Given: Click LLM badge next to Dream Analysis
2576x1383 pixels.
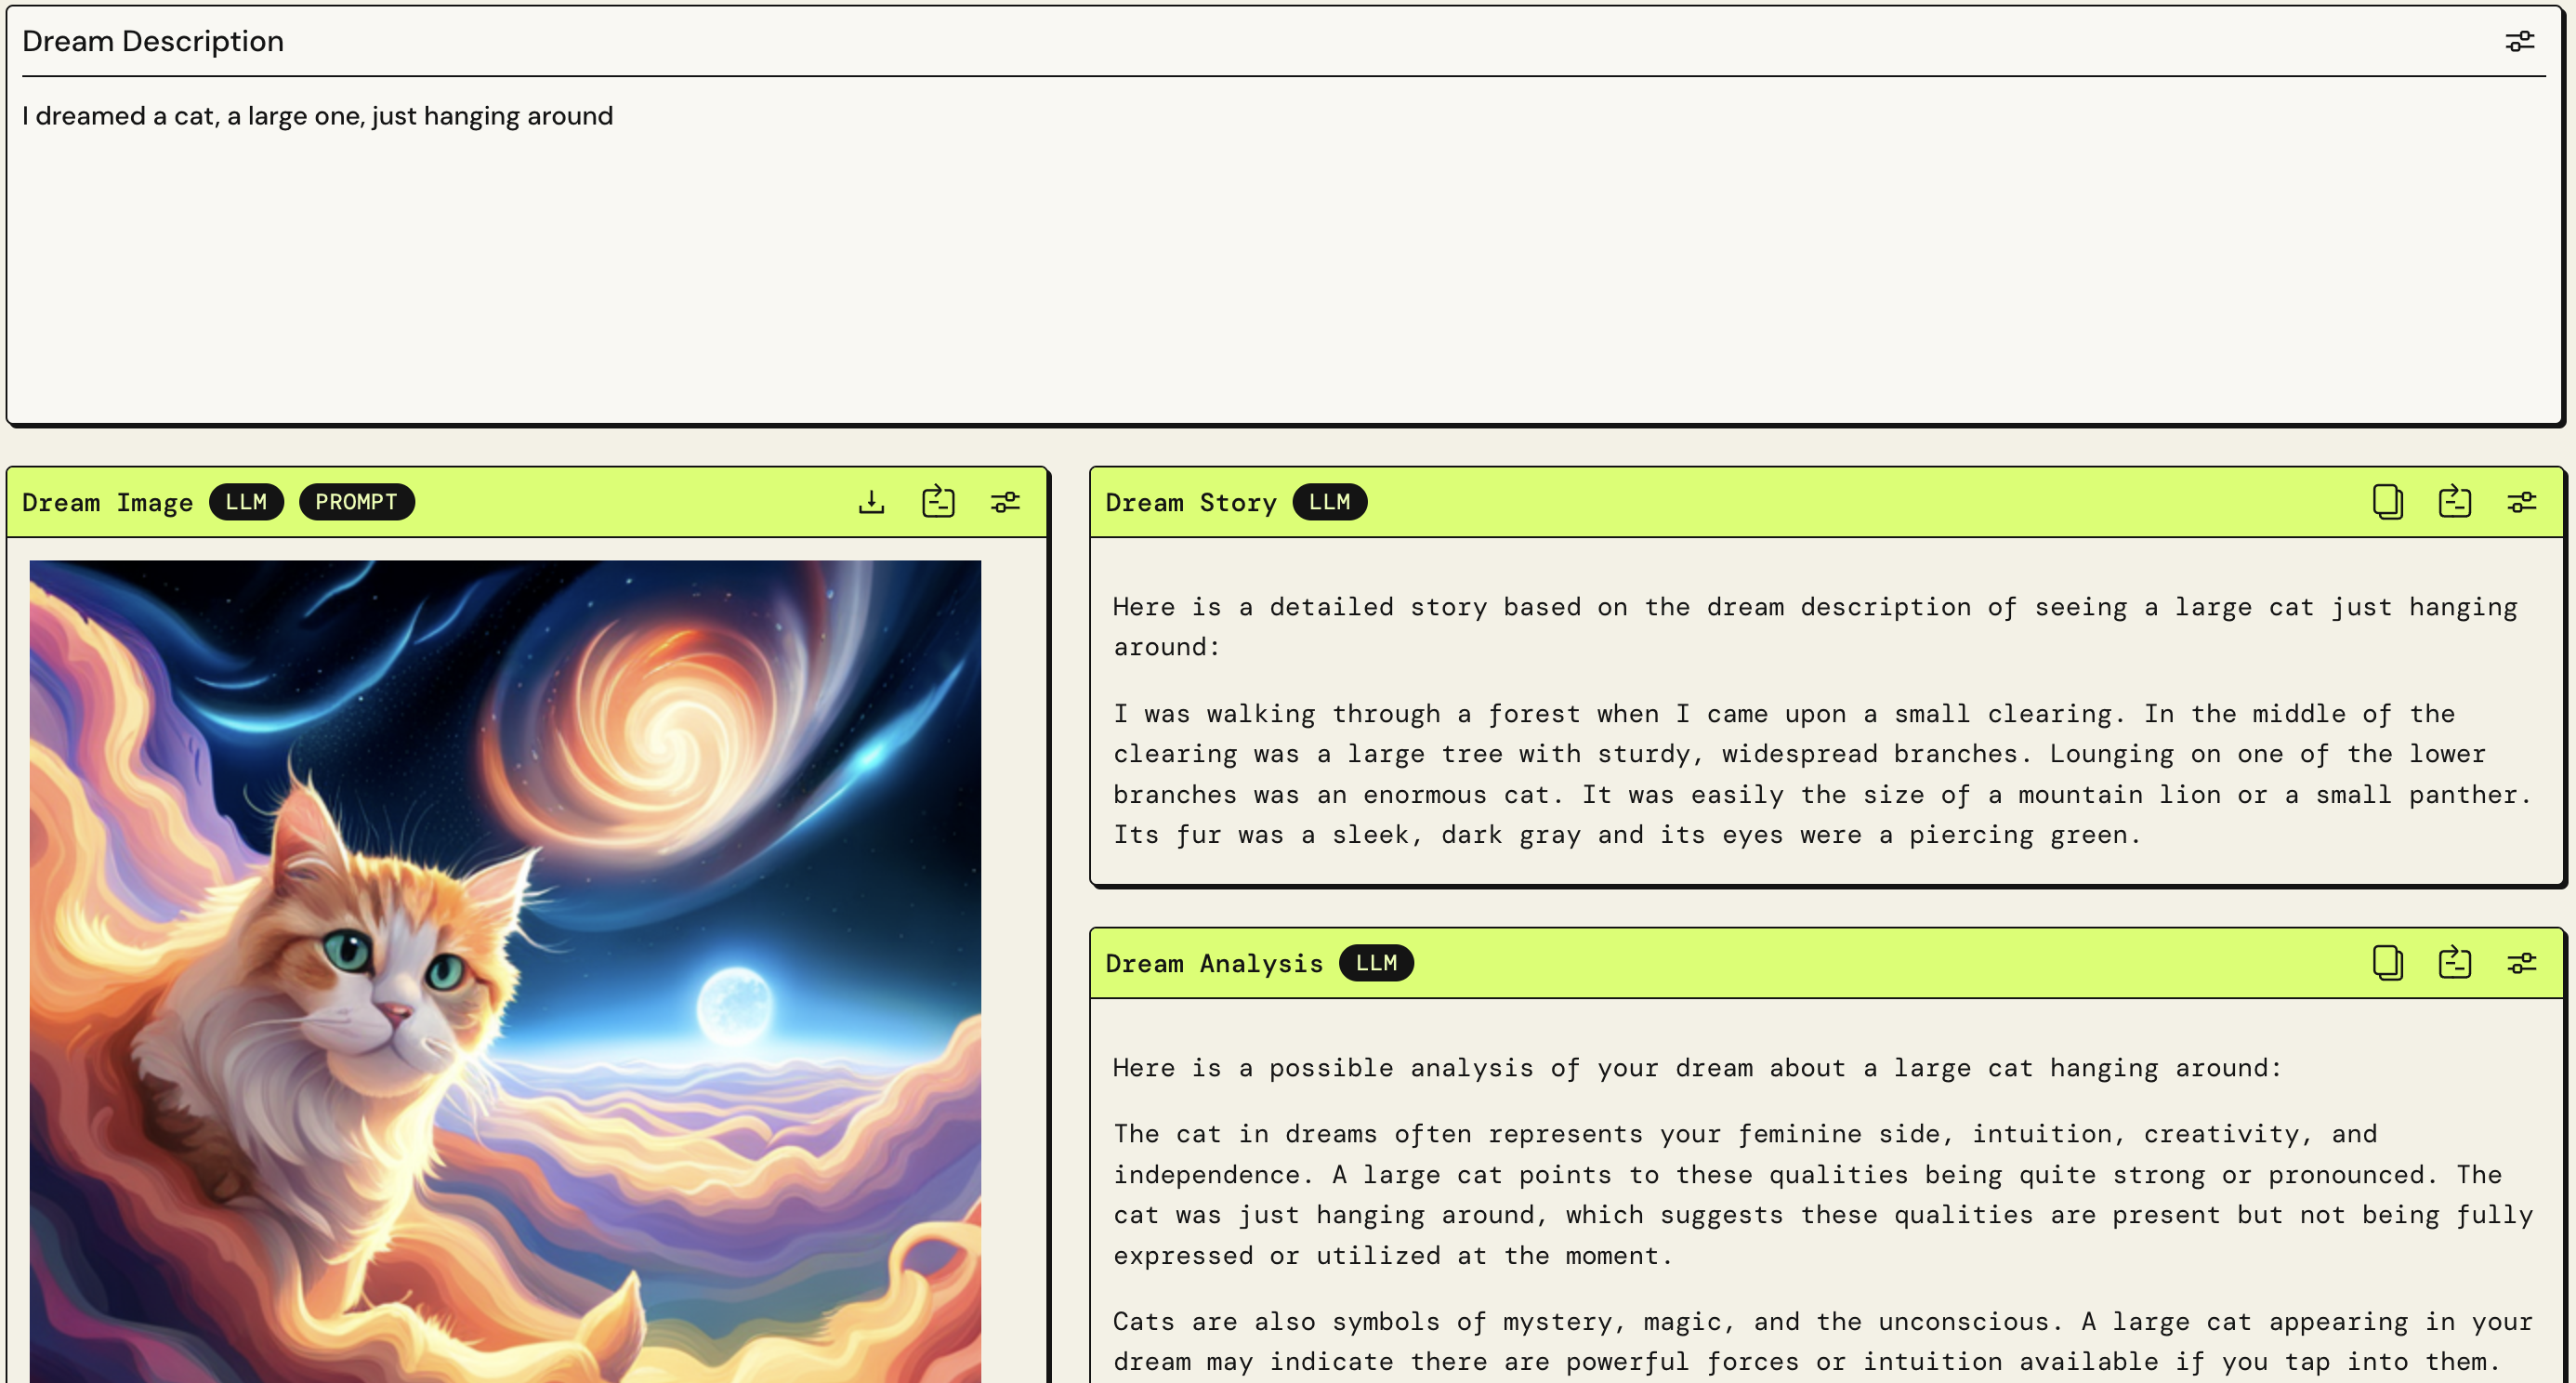Looking at the screenshot, I should pos(1376,963).
